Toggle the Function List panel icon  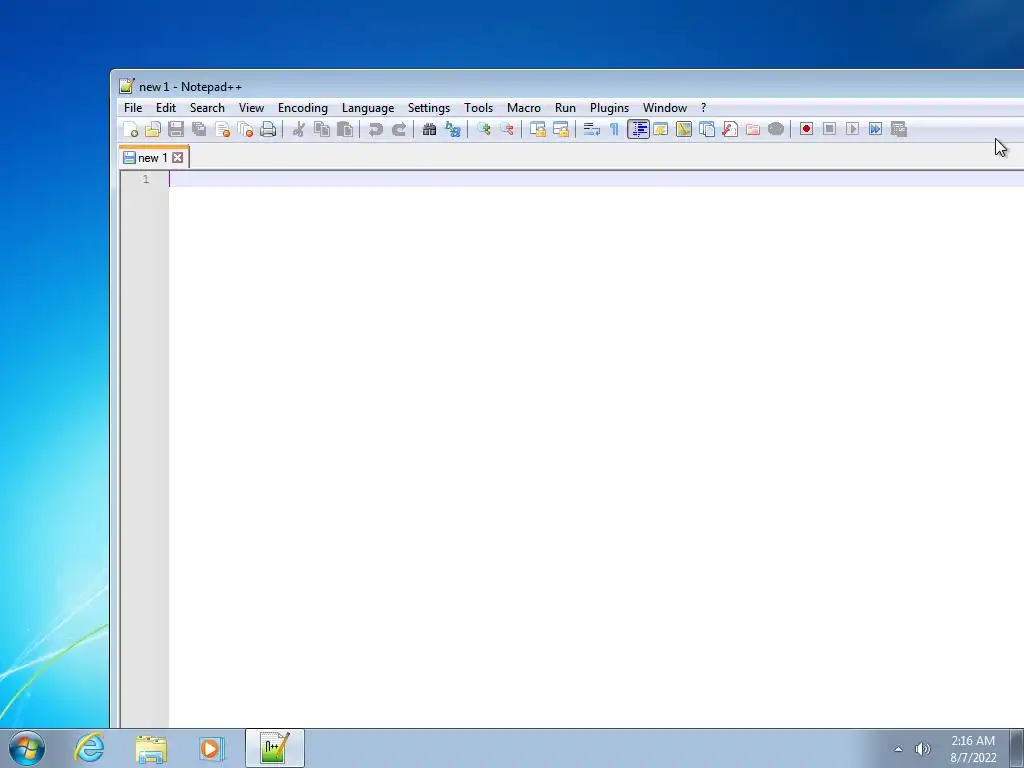[729, 129]
